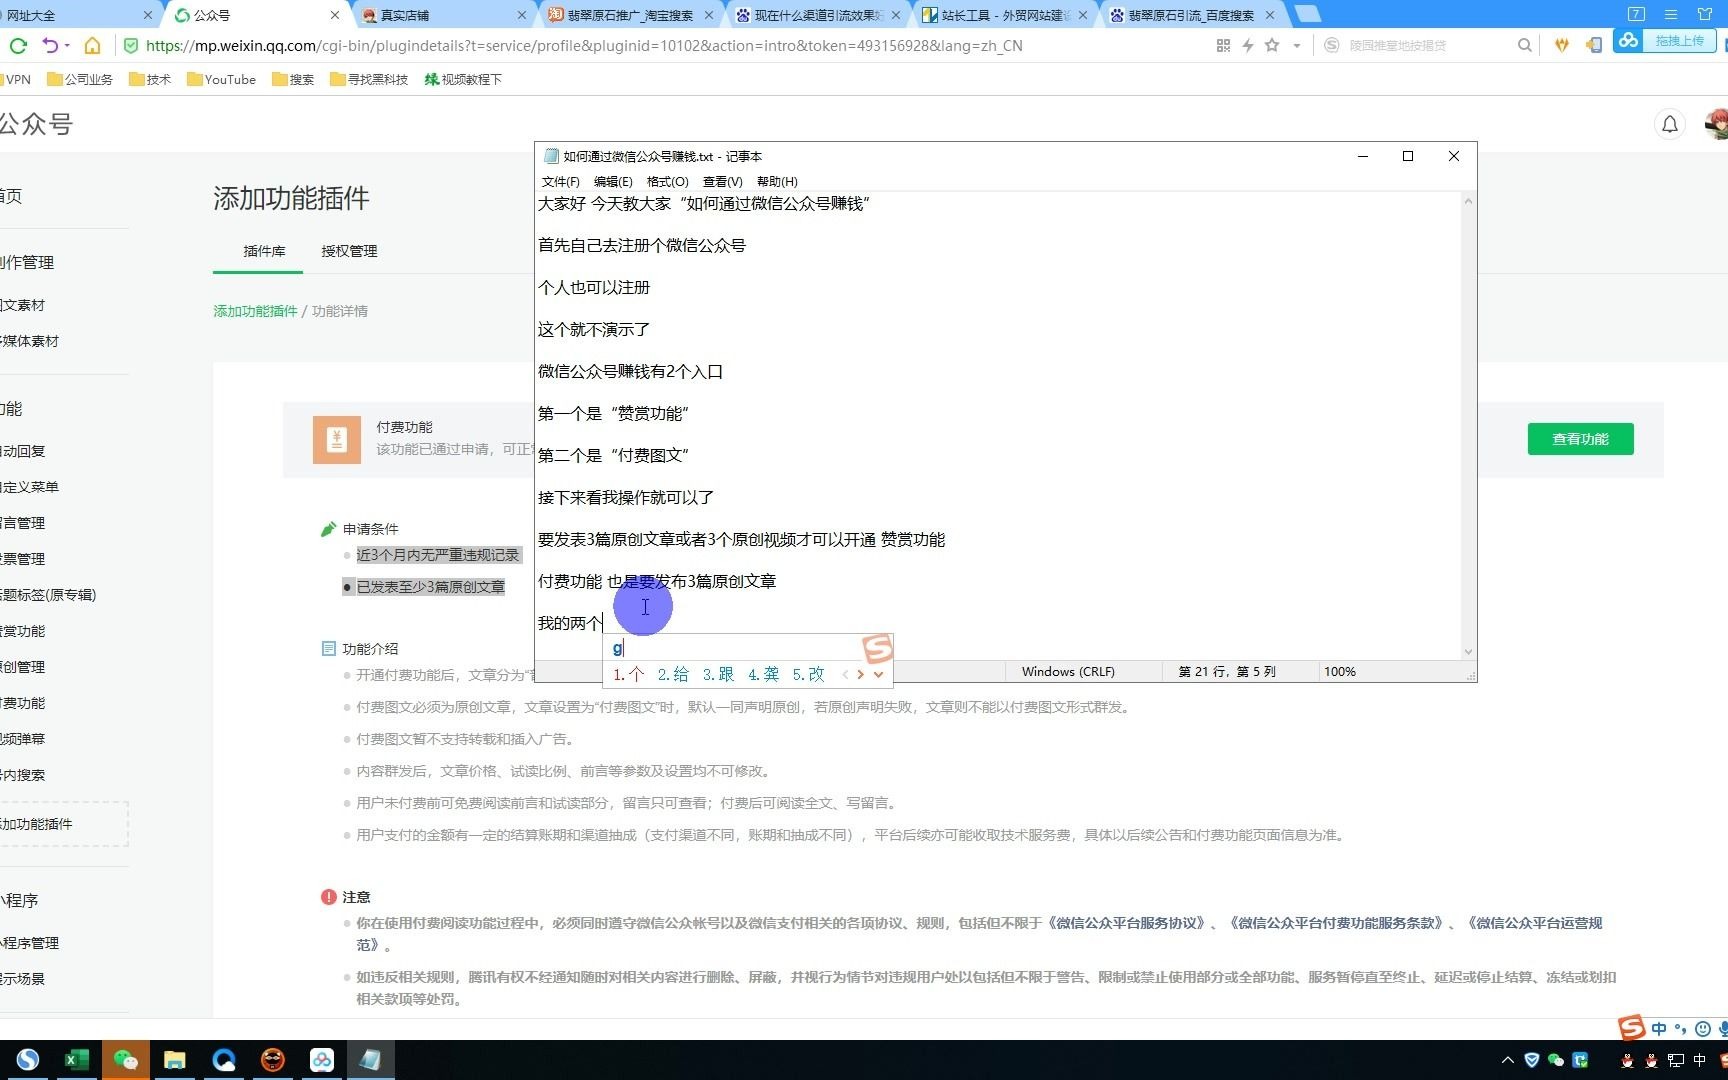Choose IME candidate 5.改
The height and width of the screenshot is (1080, 1728).
point(808,674)
